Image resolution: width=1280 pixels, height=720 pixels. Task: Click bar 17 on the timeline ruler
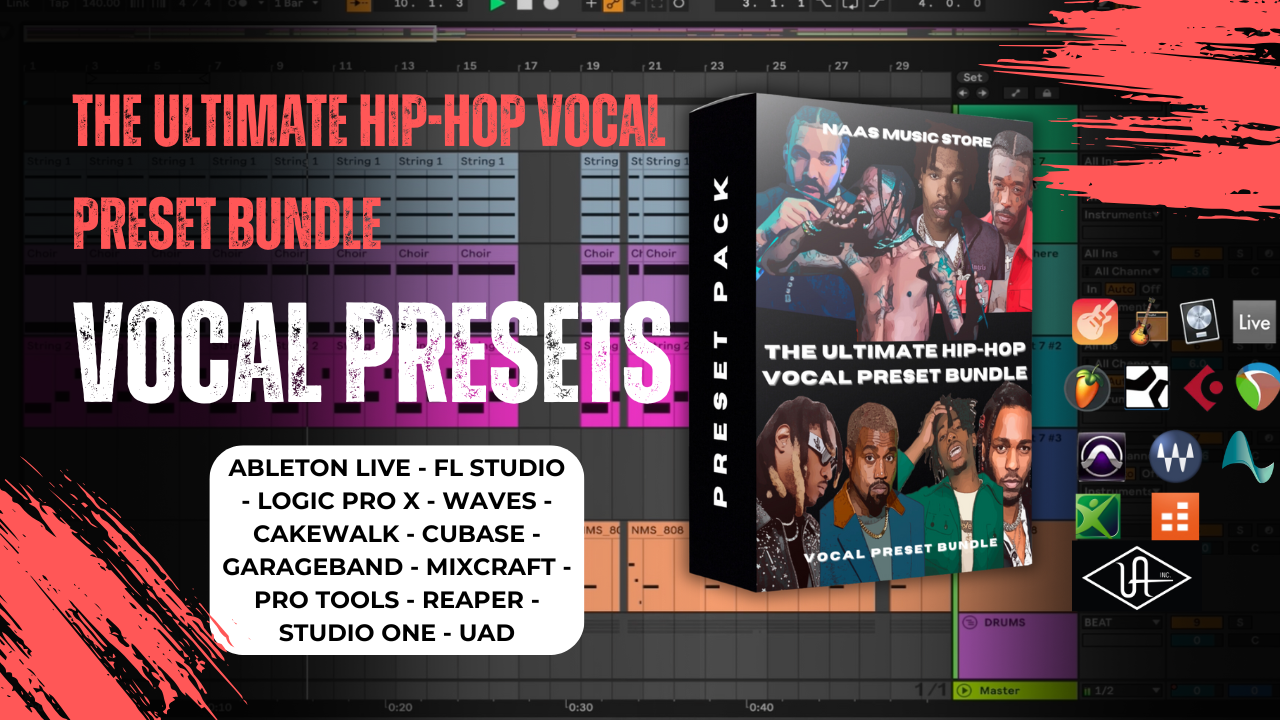click(x=531, y=66)
